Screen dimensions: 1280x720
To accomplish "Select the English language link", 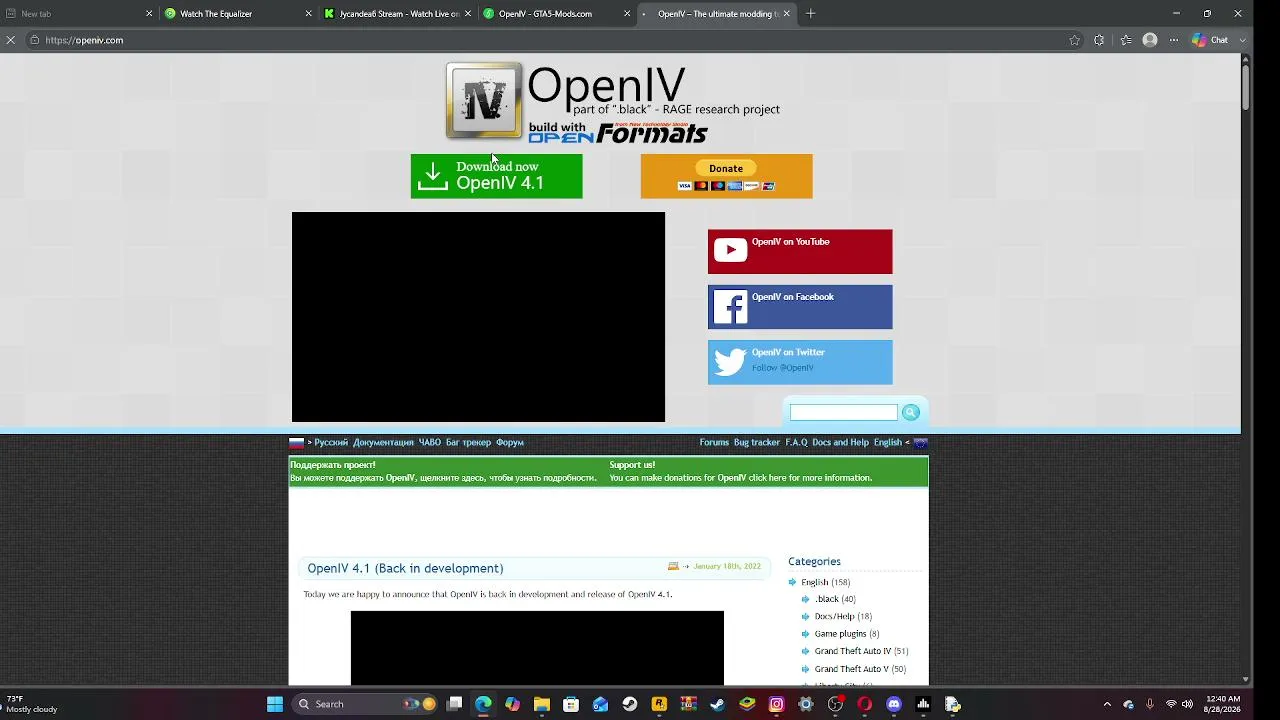I will click(887, 442).
